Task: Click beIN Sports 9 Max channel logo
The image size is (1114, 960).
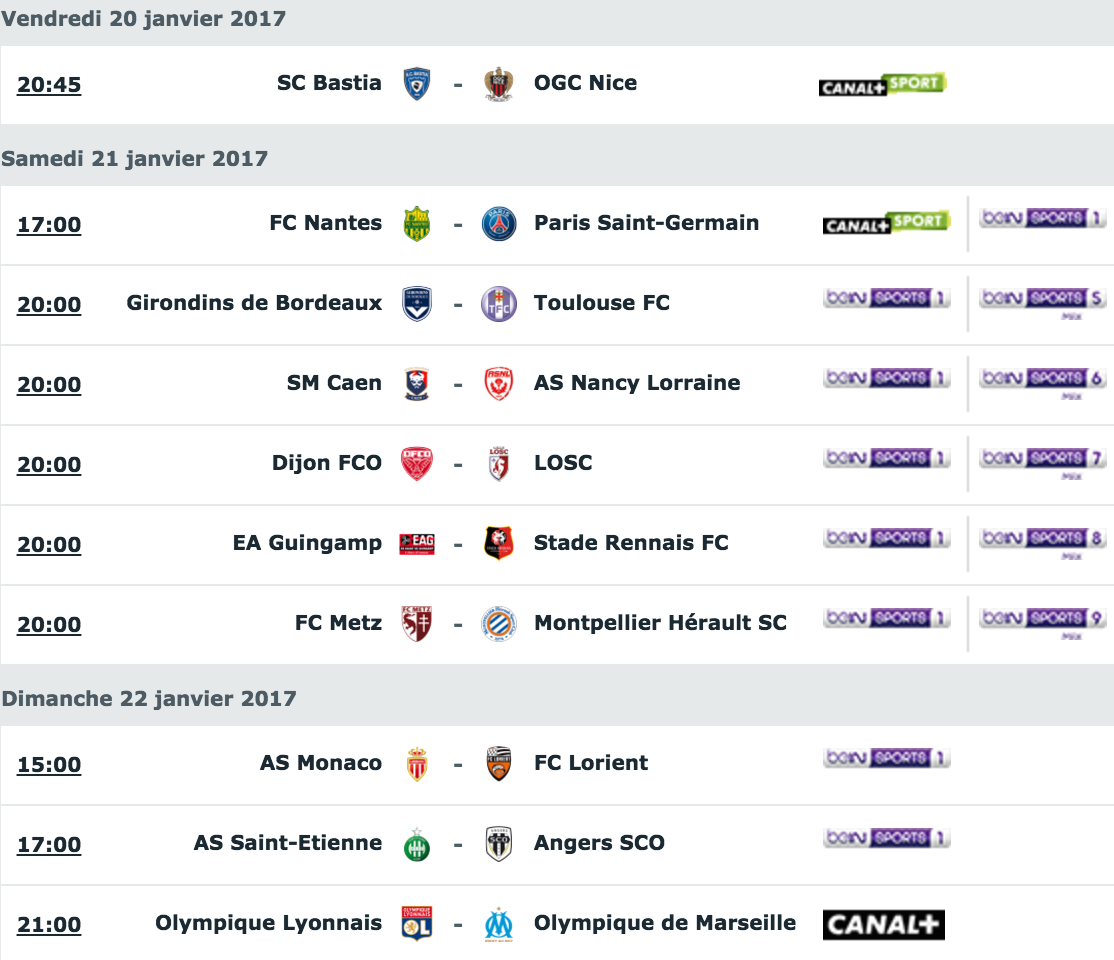Action: pyautogui.click(x=1043, y=622)
